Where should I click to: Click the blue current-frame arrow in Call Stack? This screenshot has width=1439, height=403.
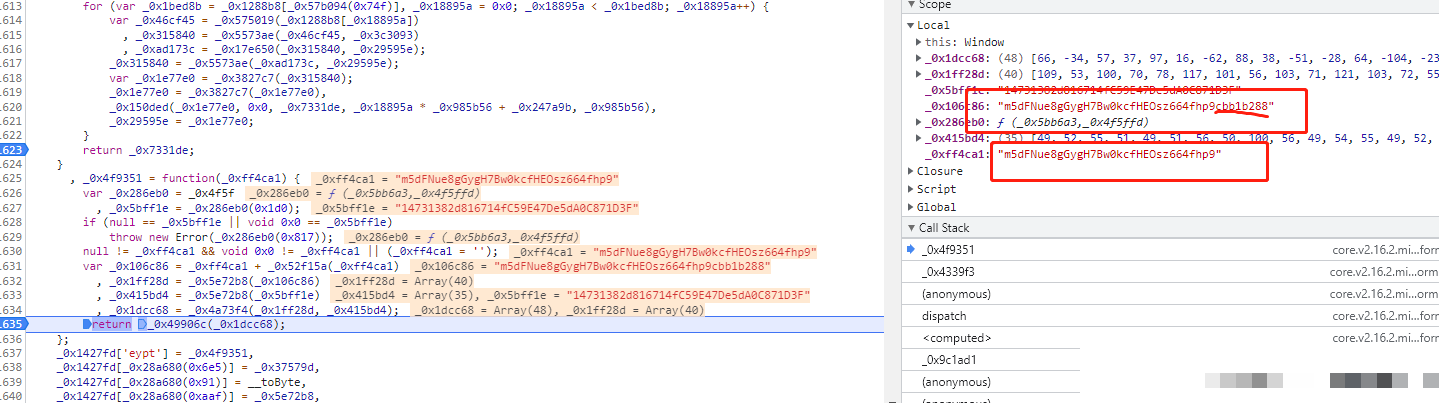[x=910, y=249]
